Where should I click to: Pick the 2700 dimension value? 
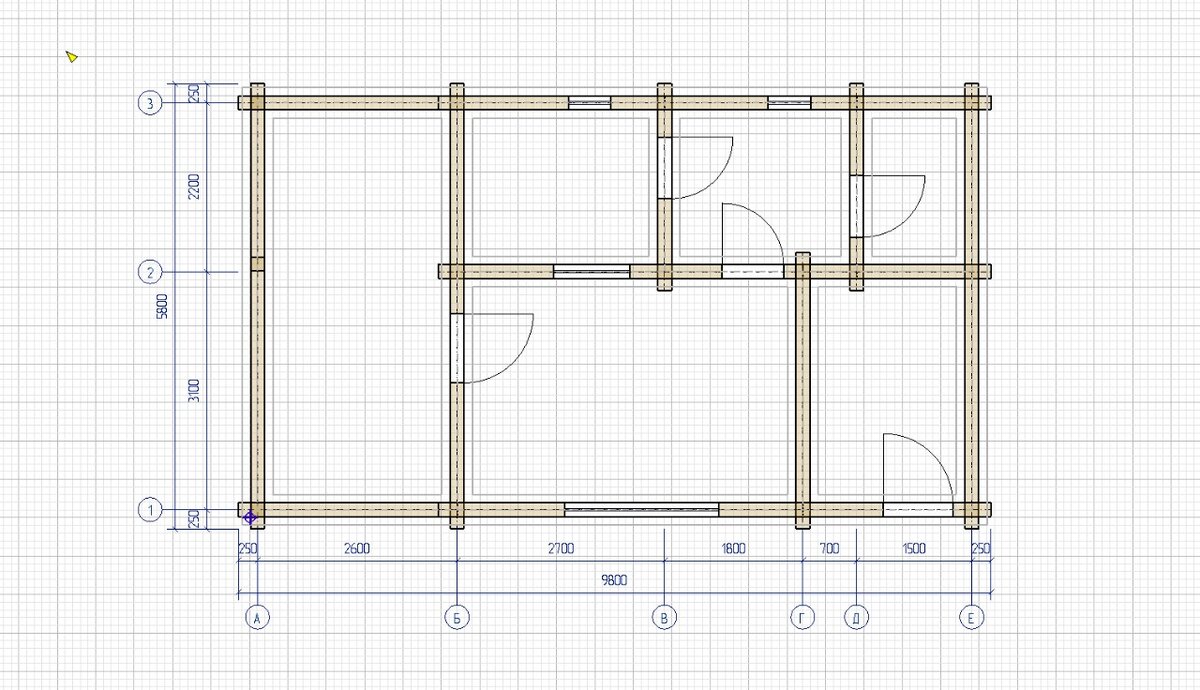[x=560, y=549]
